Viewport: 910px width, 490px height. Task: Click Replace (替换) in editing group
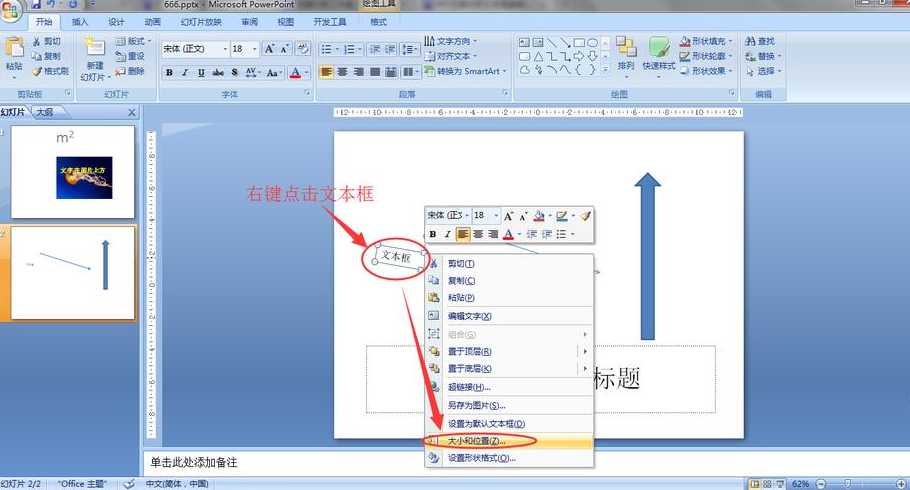point(763,56)
